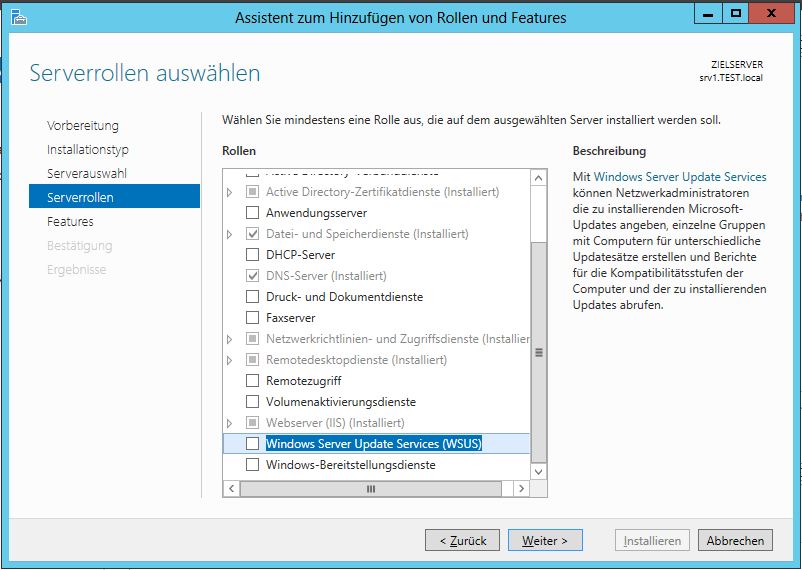Expand Remotedesktopdienste role node

tap(230, 360)
